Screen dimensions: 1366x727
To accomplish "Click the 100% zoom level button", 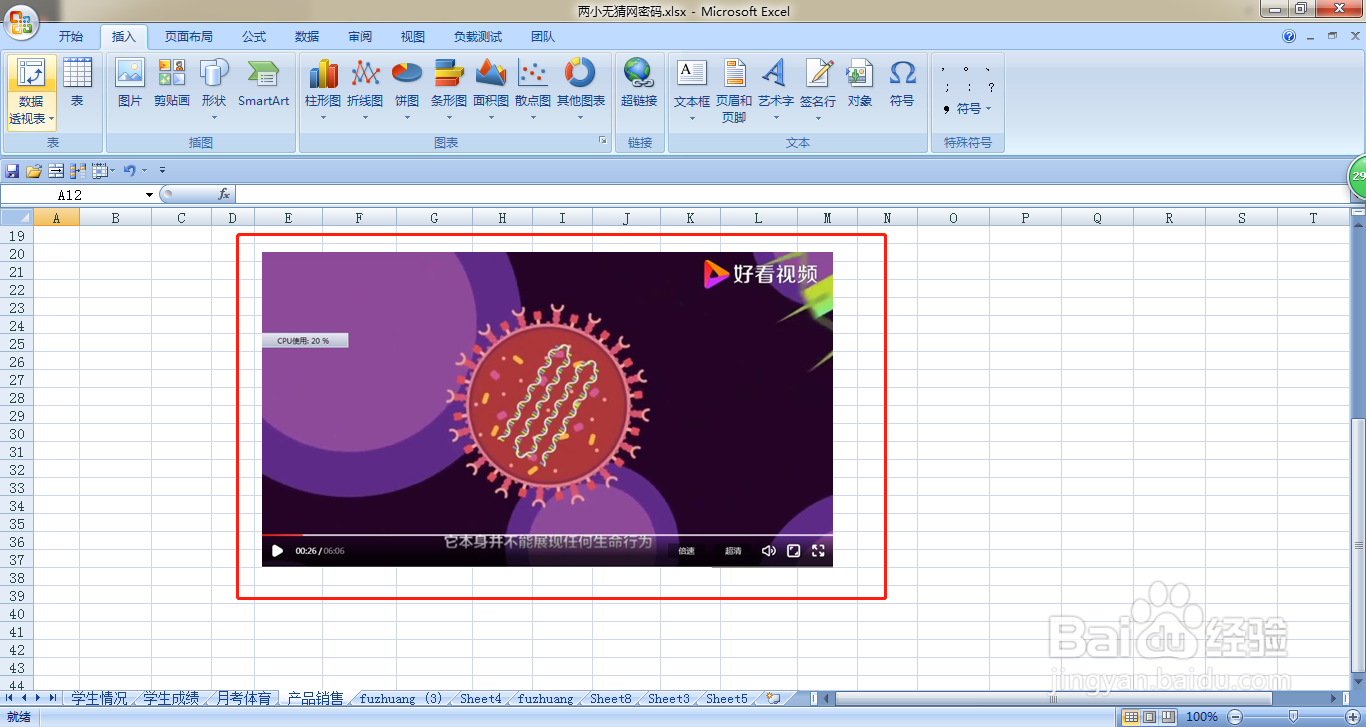I will tap(1201, 717).
